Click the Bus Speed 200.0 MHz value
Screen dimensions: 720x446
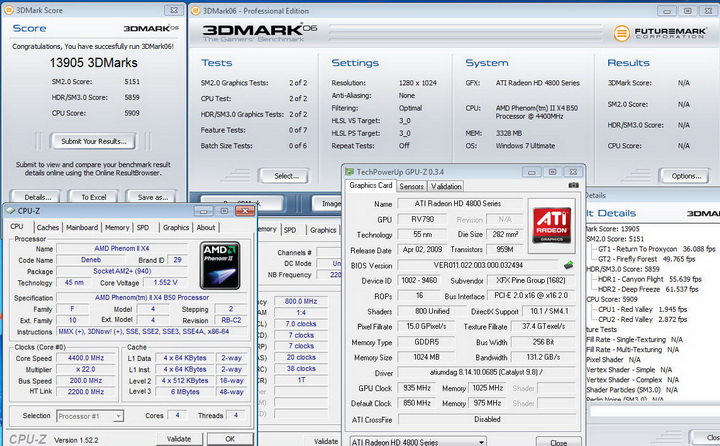click(86, 381)
